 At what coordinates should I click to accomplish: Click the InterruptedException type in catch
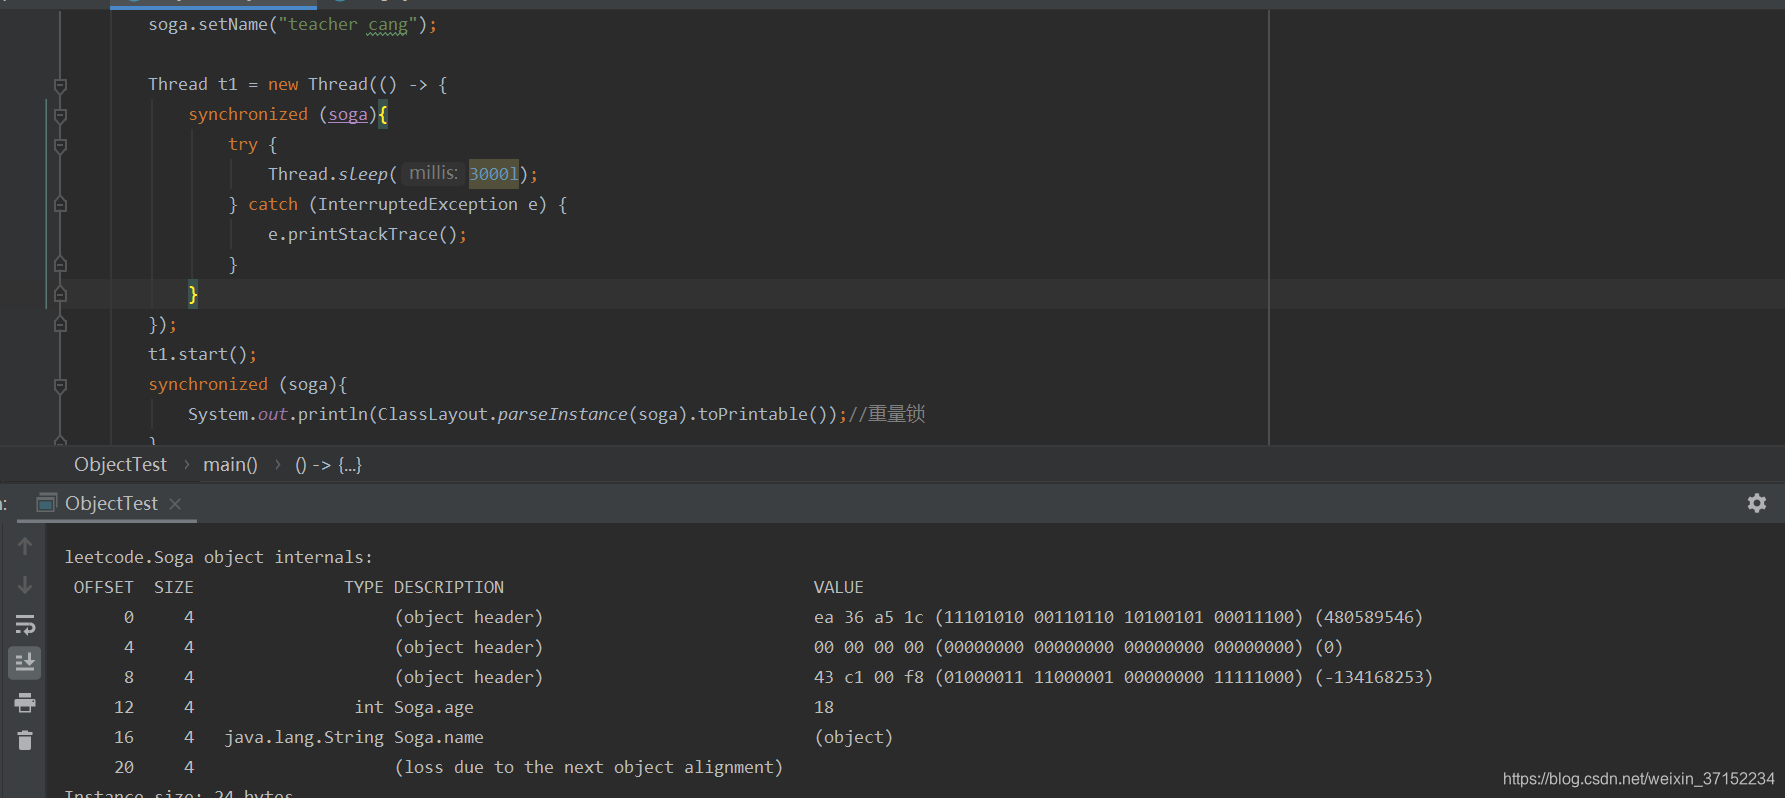(418, 204)
